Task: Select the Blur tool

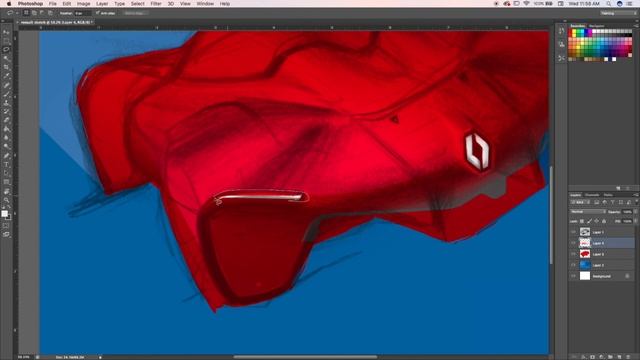Action: tap(6, 138)
